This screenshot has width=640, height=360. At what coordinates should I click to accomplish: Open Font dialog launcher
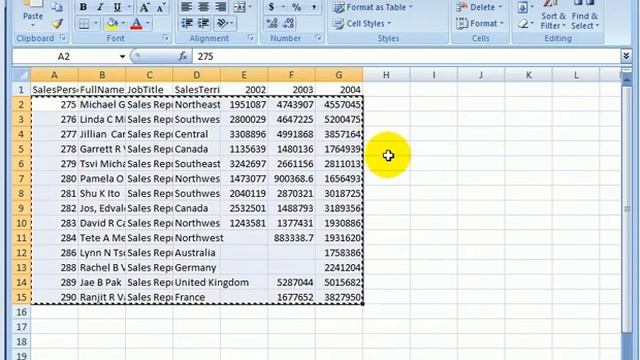166,38
